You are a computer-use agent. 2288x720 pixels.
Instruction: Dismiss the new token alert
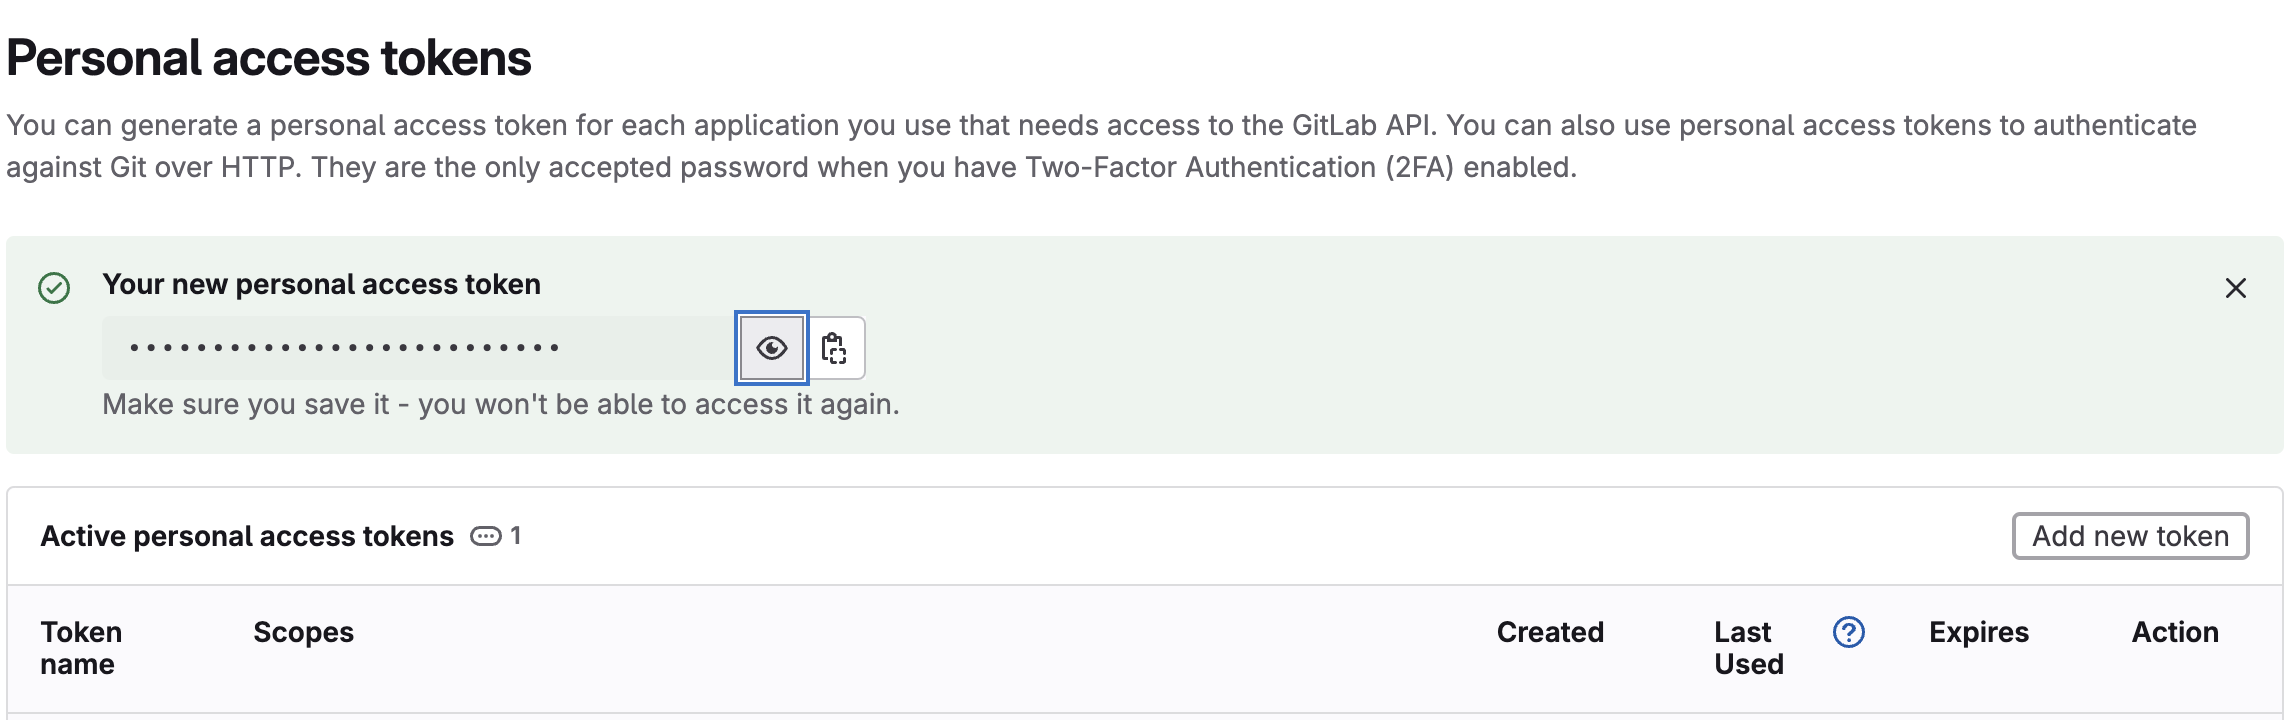pos(2236,288)
